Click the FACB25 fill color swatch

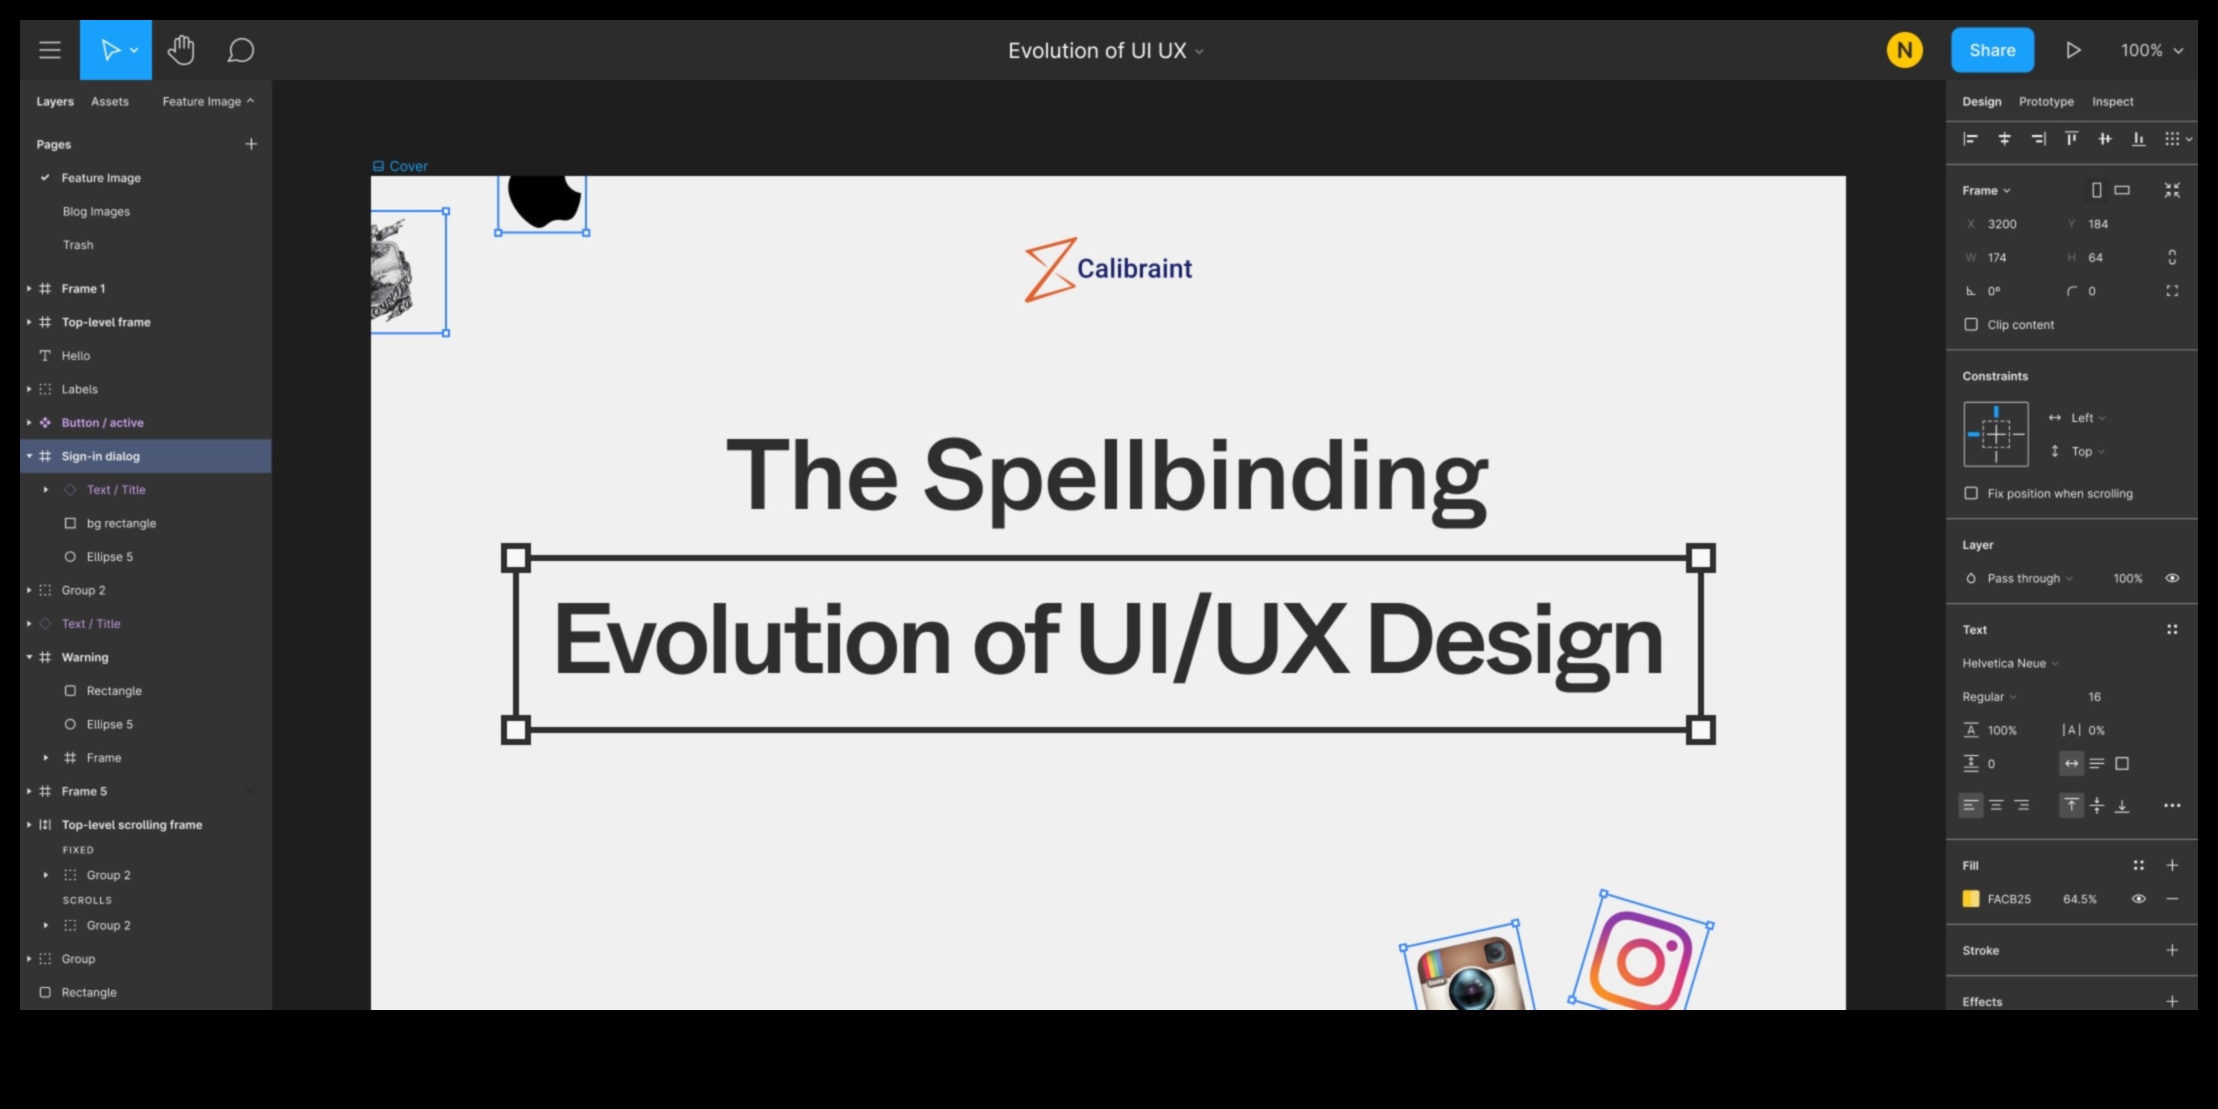1972,897
